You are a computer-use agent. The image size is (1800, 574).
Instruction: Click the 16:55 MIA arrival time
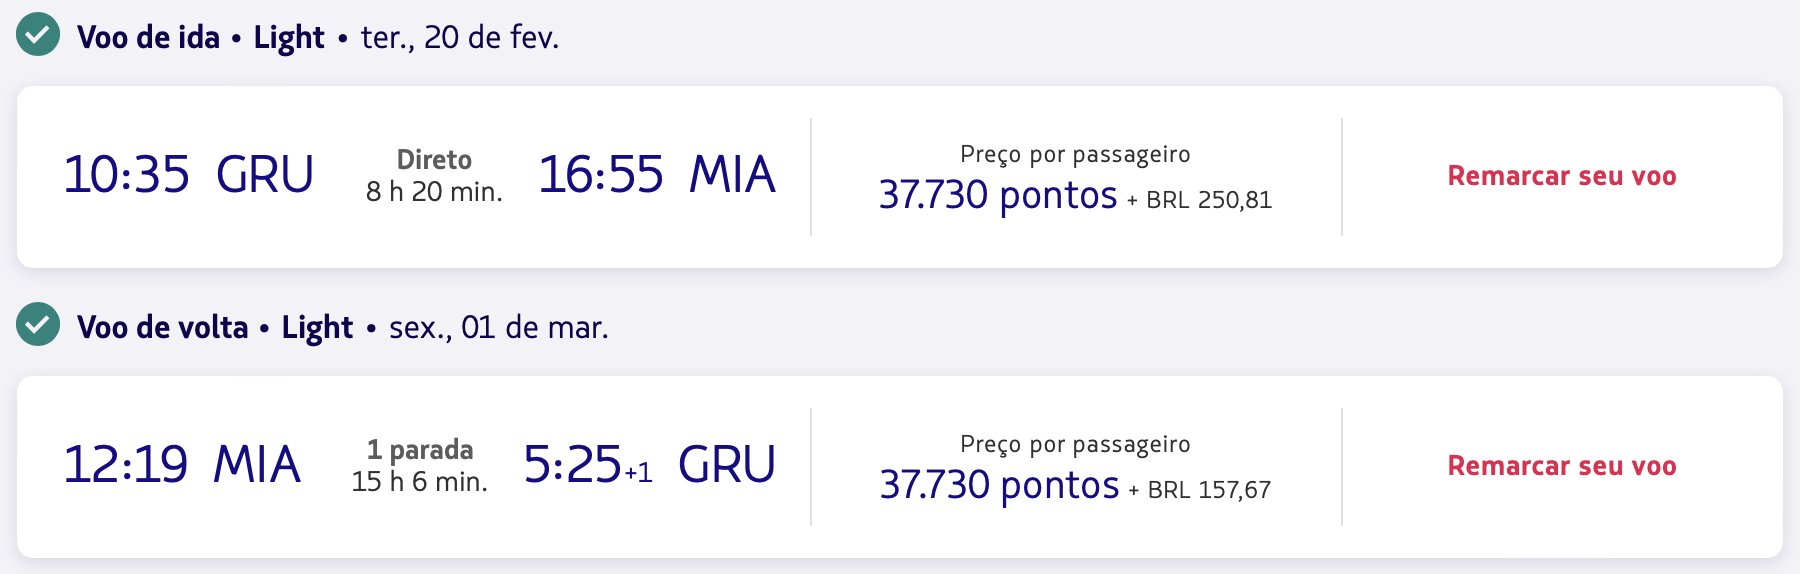pyautogui.click(x=657, y=175)
